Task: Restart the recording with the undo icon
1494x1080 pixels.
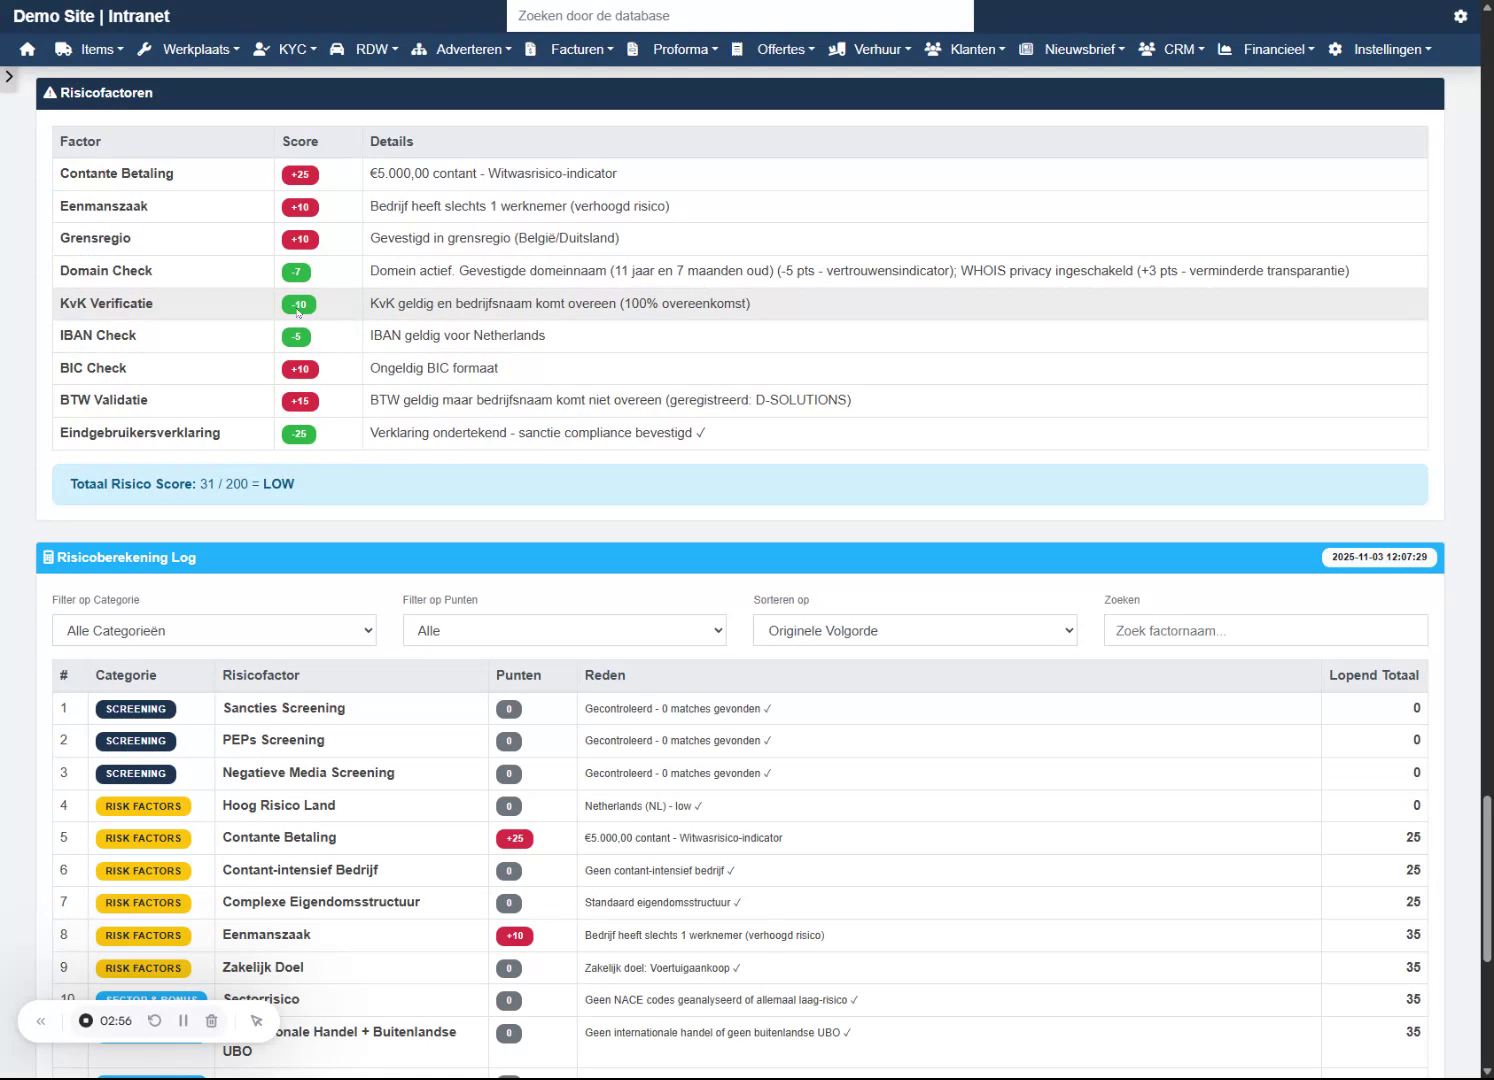Action: coord(154,1021)
